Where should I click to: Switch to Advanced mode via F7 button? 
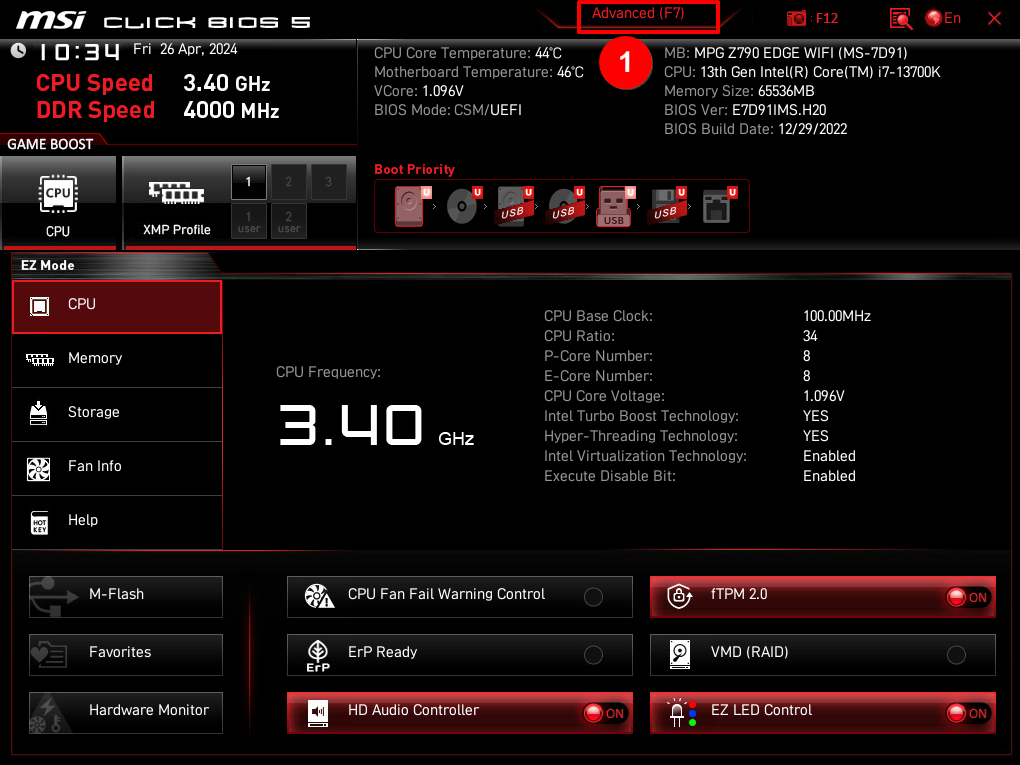pos(647,15)
